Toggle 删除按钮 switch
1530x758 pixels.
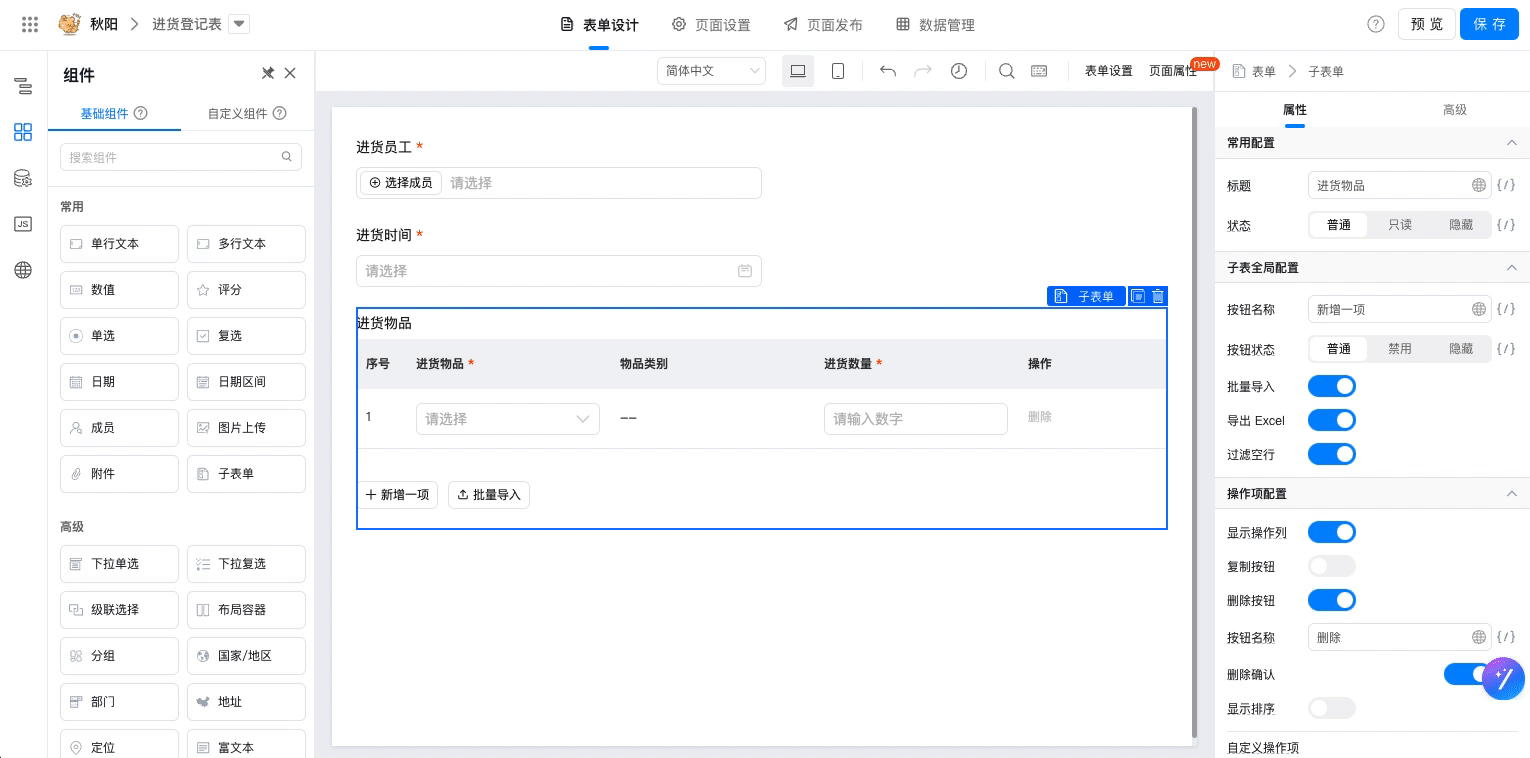(1332, 600)
